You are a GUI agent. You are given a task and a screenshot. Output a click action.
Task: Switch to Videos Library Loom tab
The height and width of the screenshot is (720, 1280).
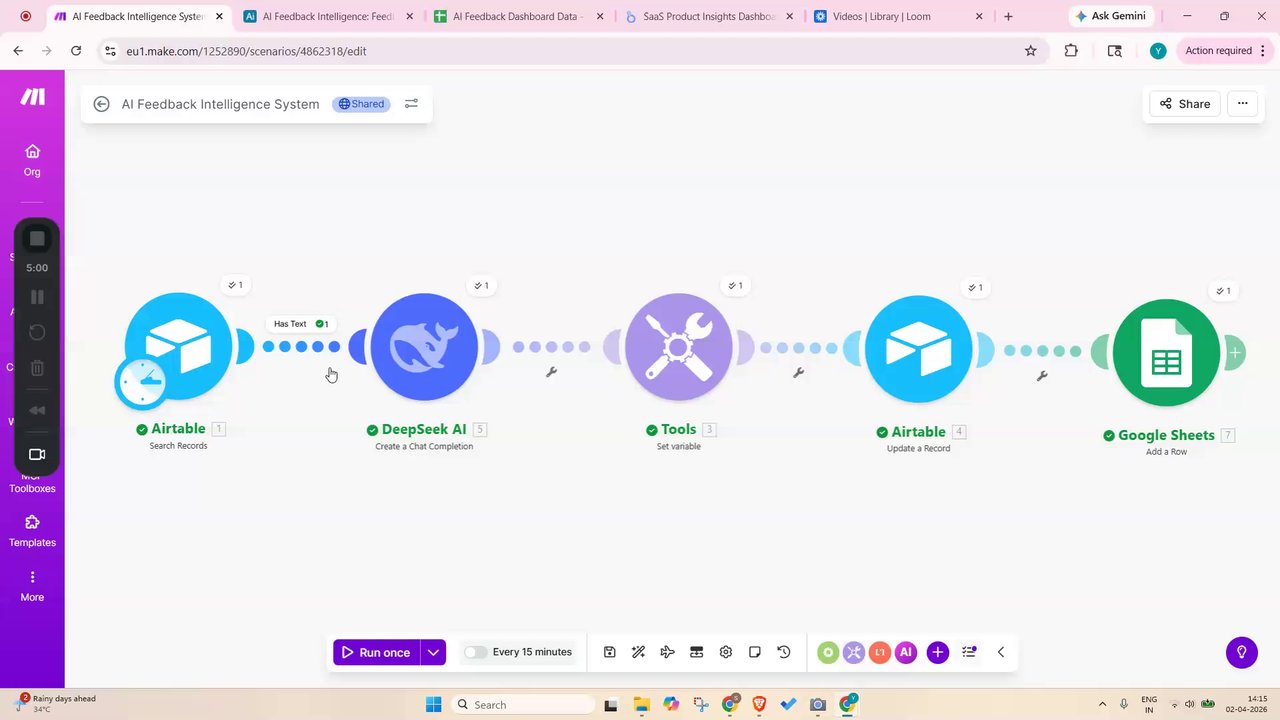pos(897,17)
